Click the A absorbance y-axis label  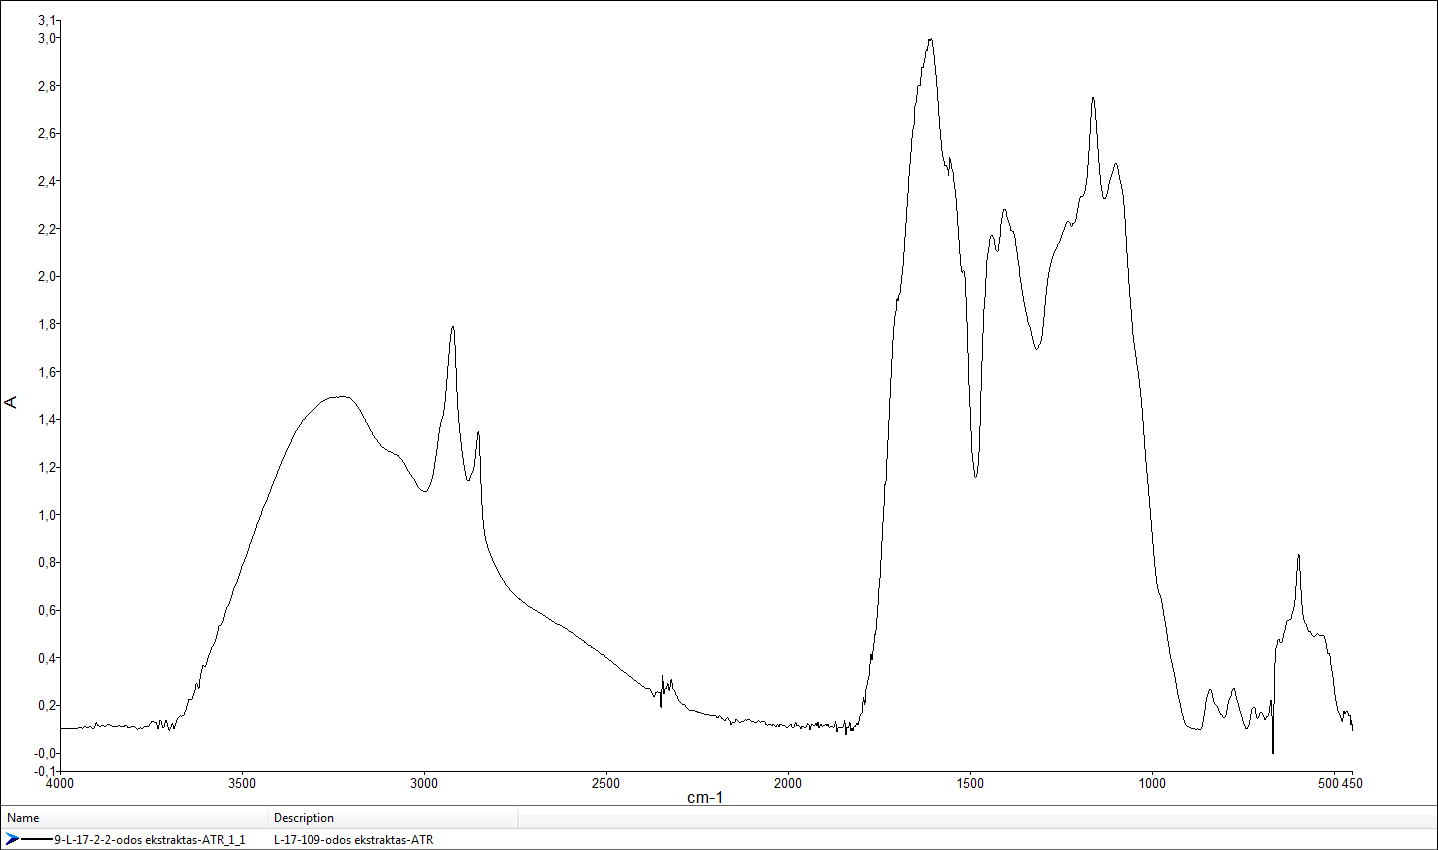coord(11,402)
